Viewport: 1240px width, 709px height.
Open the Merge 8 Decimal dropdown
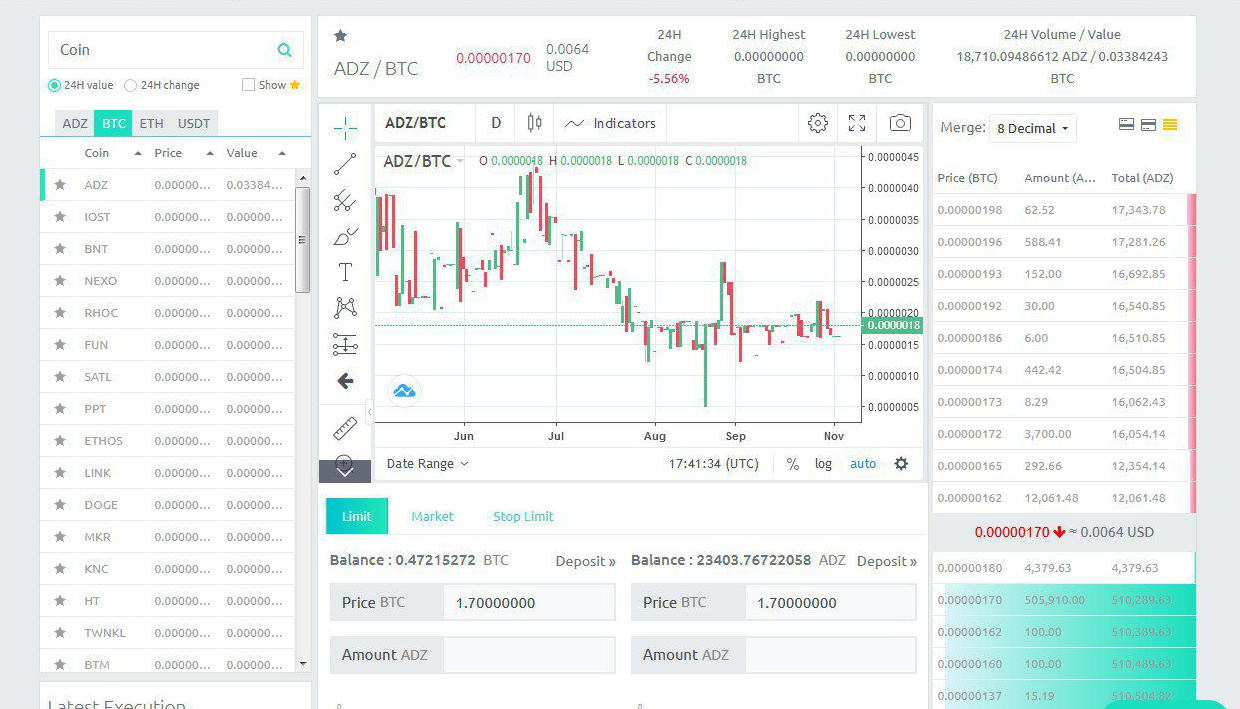tap(1032, 128)
